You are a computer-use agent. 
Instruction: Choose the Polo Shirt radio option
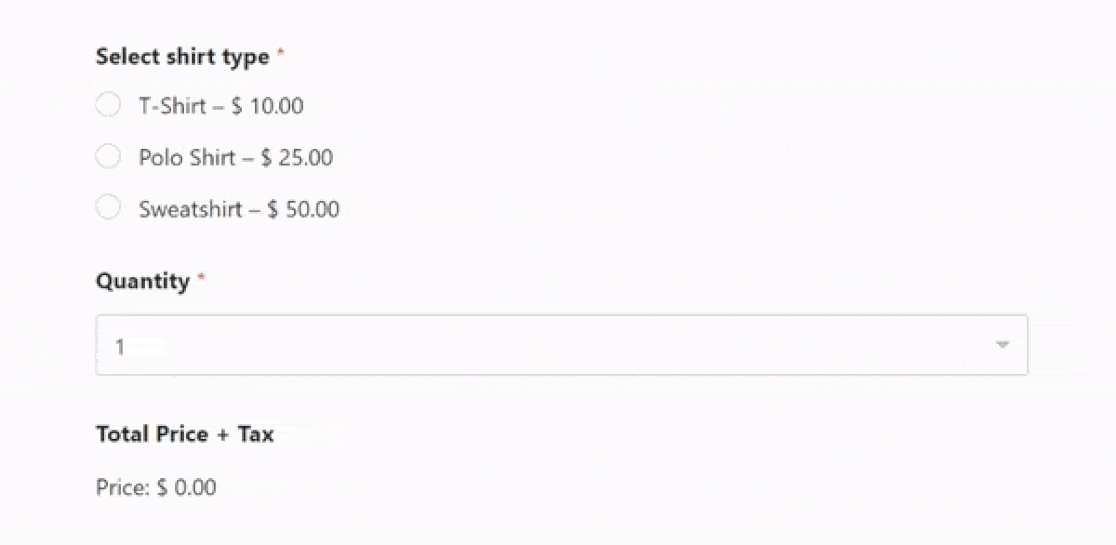click(108, 157)
